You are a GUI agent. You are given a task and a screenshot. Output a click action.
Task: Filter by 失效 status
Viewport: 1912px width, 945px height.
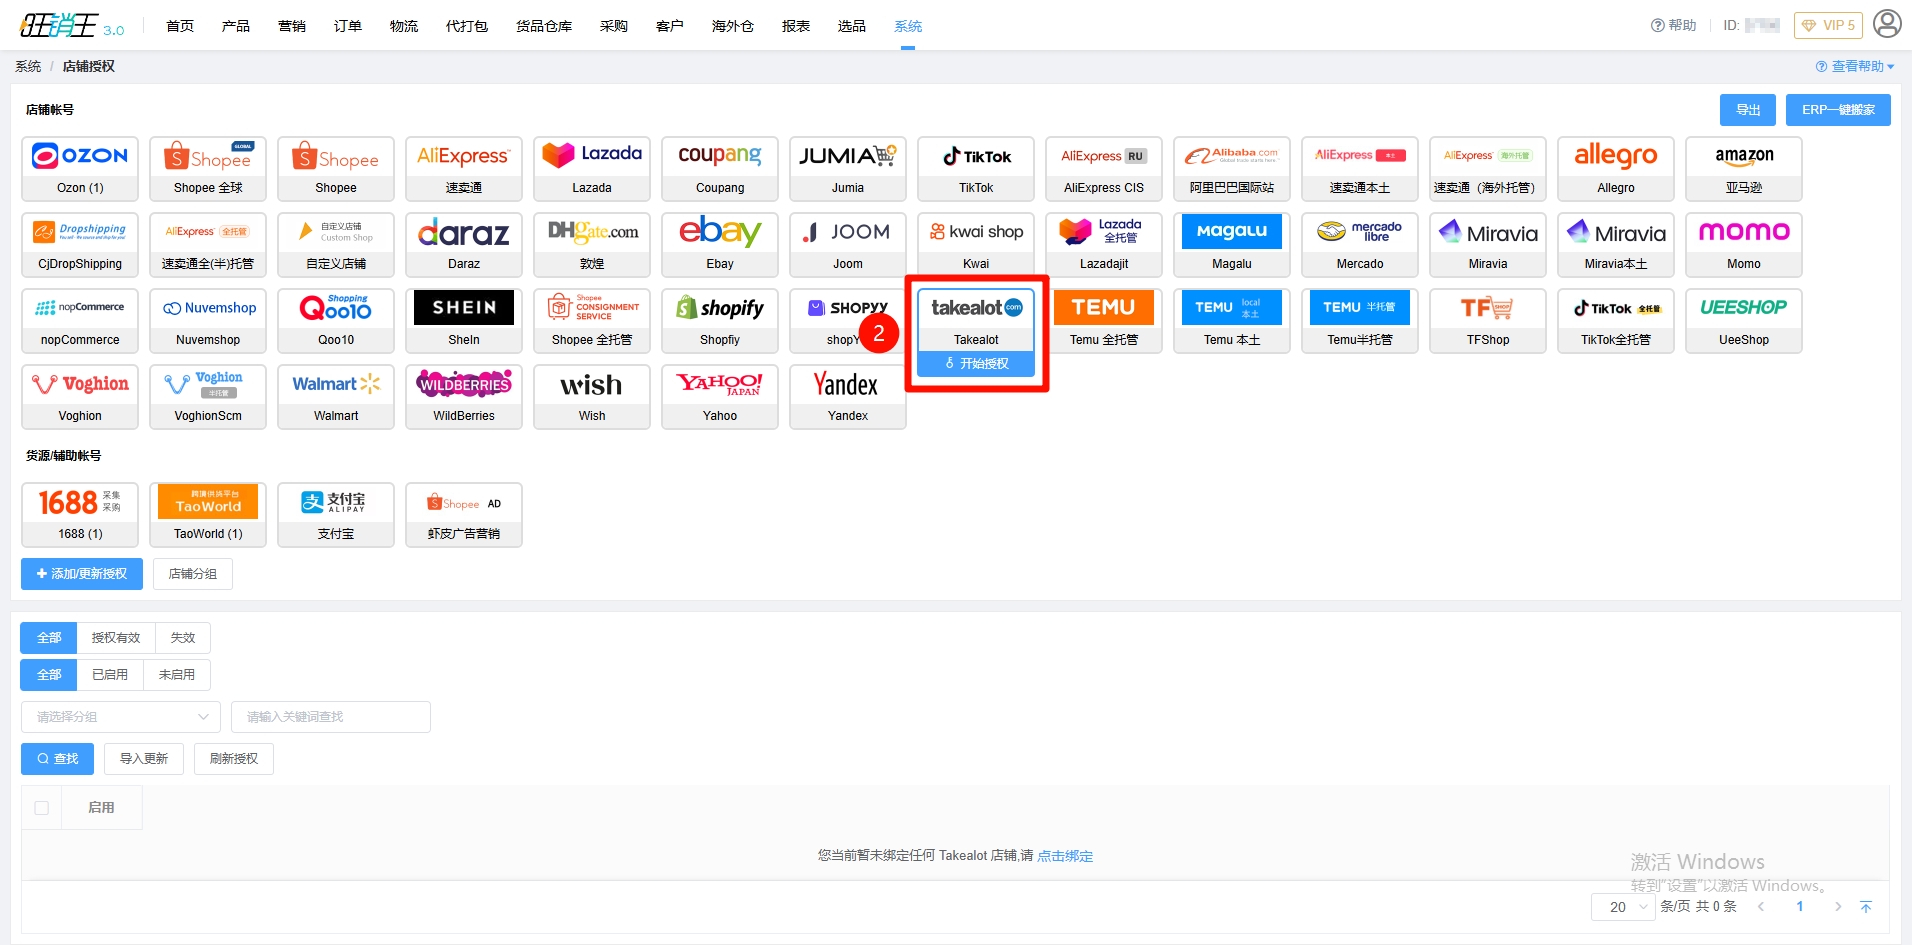[183, 638]
